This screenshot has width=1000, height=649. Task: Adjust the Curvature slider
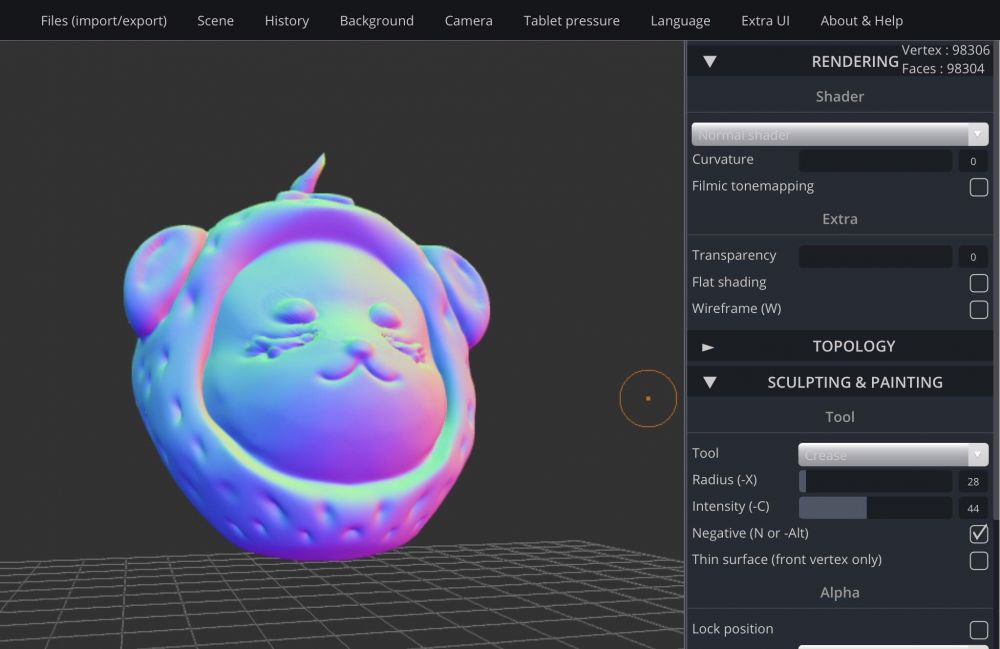click(x=875, y=160)
